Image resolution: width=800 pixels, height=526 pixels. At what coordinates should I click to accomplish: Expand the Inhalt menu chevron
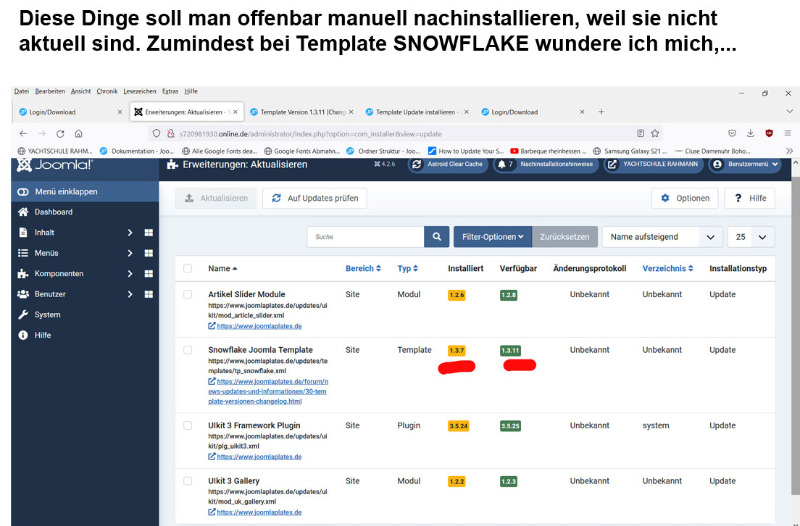tap(130, 233)
